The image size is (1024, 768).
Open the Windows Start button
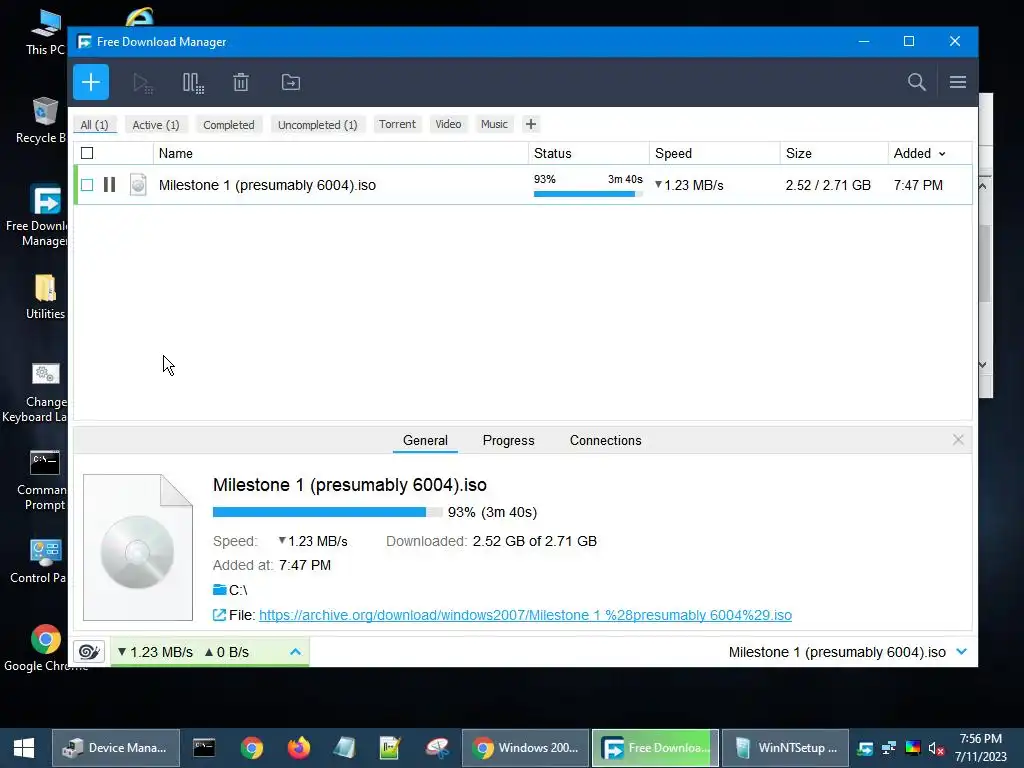click(24, 748)
